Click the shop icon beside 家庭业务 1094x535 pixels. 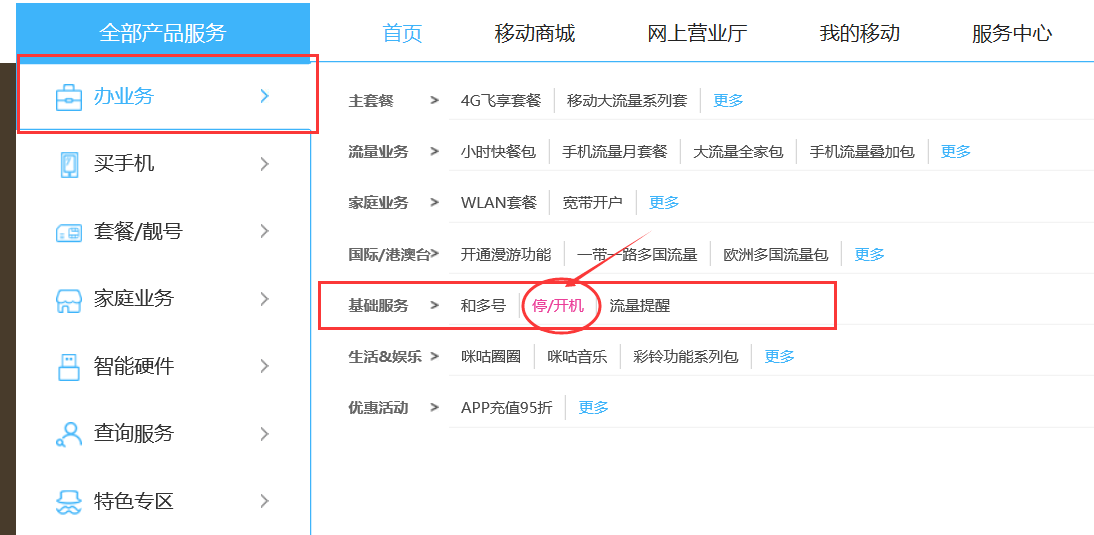click(x=68, y=299)
